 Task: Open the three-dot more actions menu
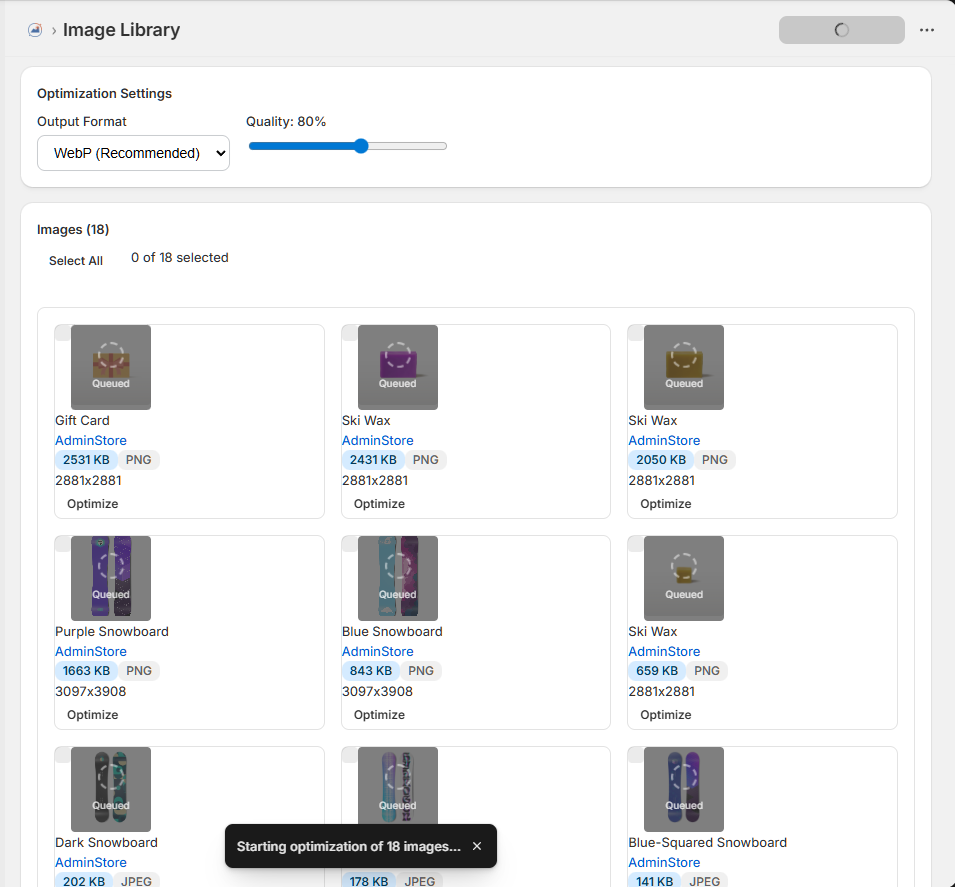pos(926,30)
